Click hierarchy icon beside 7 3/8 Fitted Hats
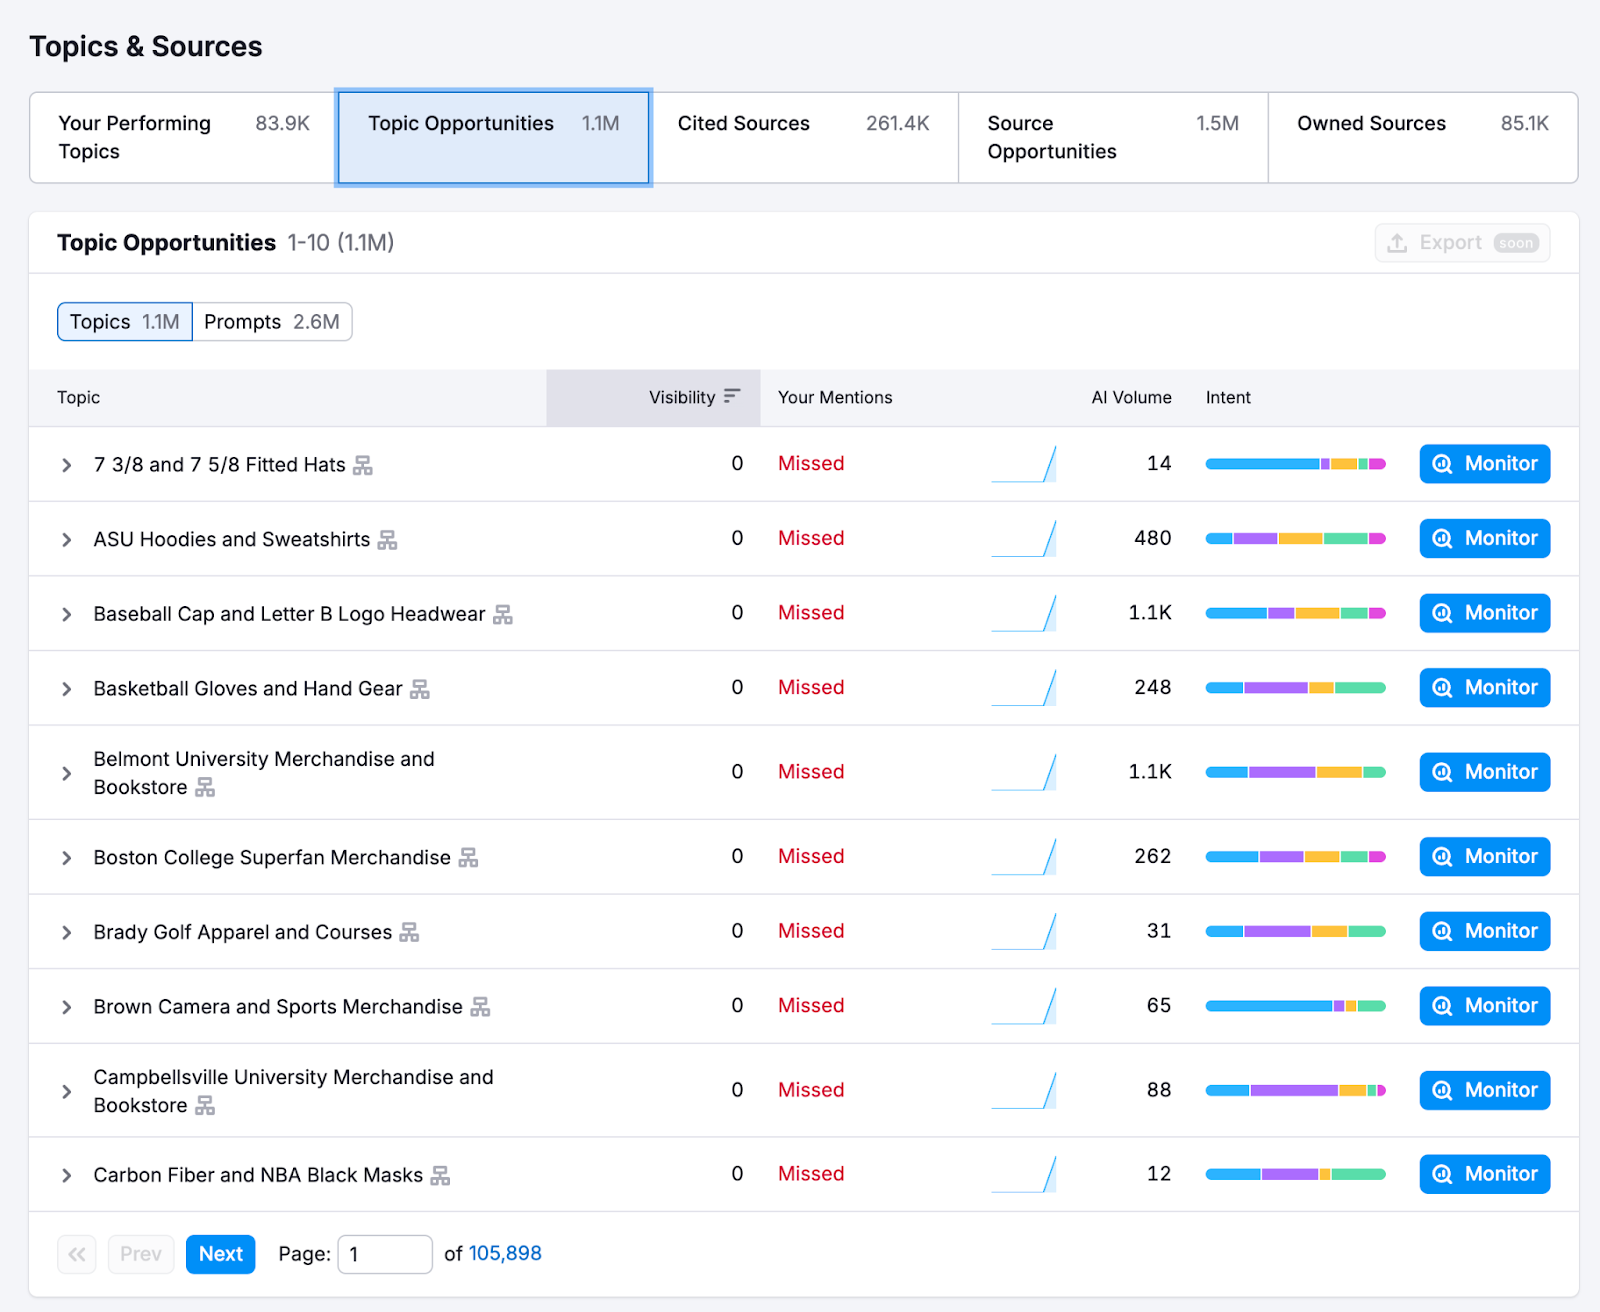The width and height of the screenshot is (1600, 1312). point(363,466)
